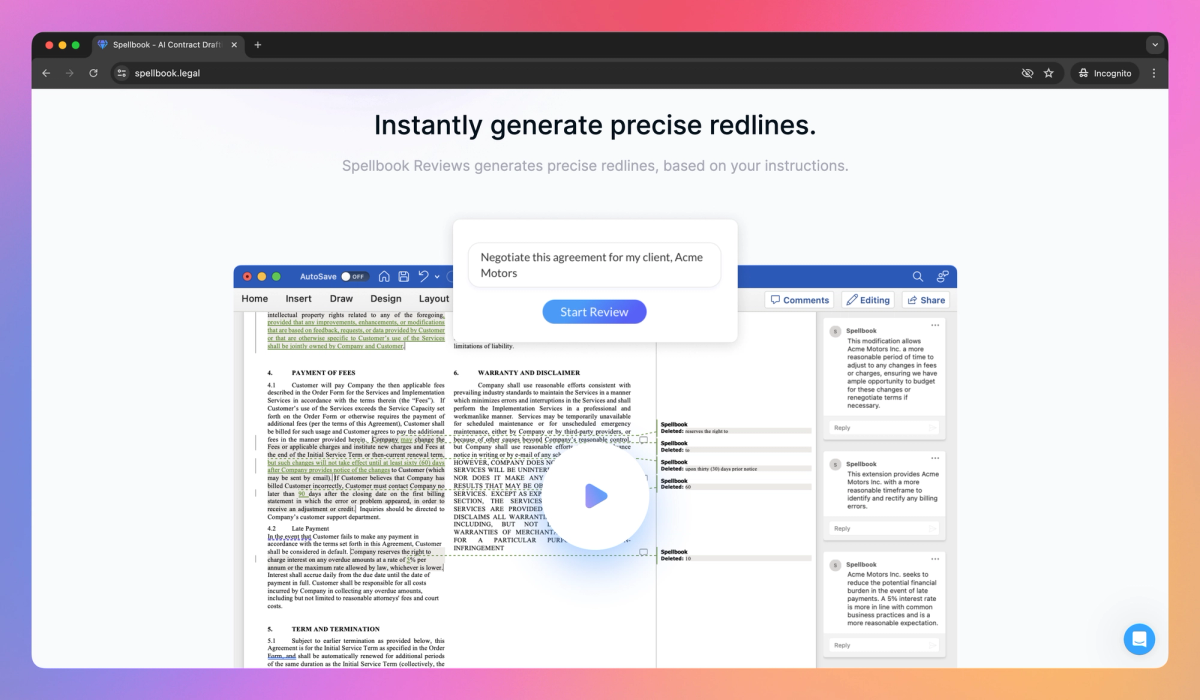Switch to the Layout ribbon tab
The width and height of the screenshot is (1200, 700).
point(434,299)
